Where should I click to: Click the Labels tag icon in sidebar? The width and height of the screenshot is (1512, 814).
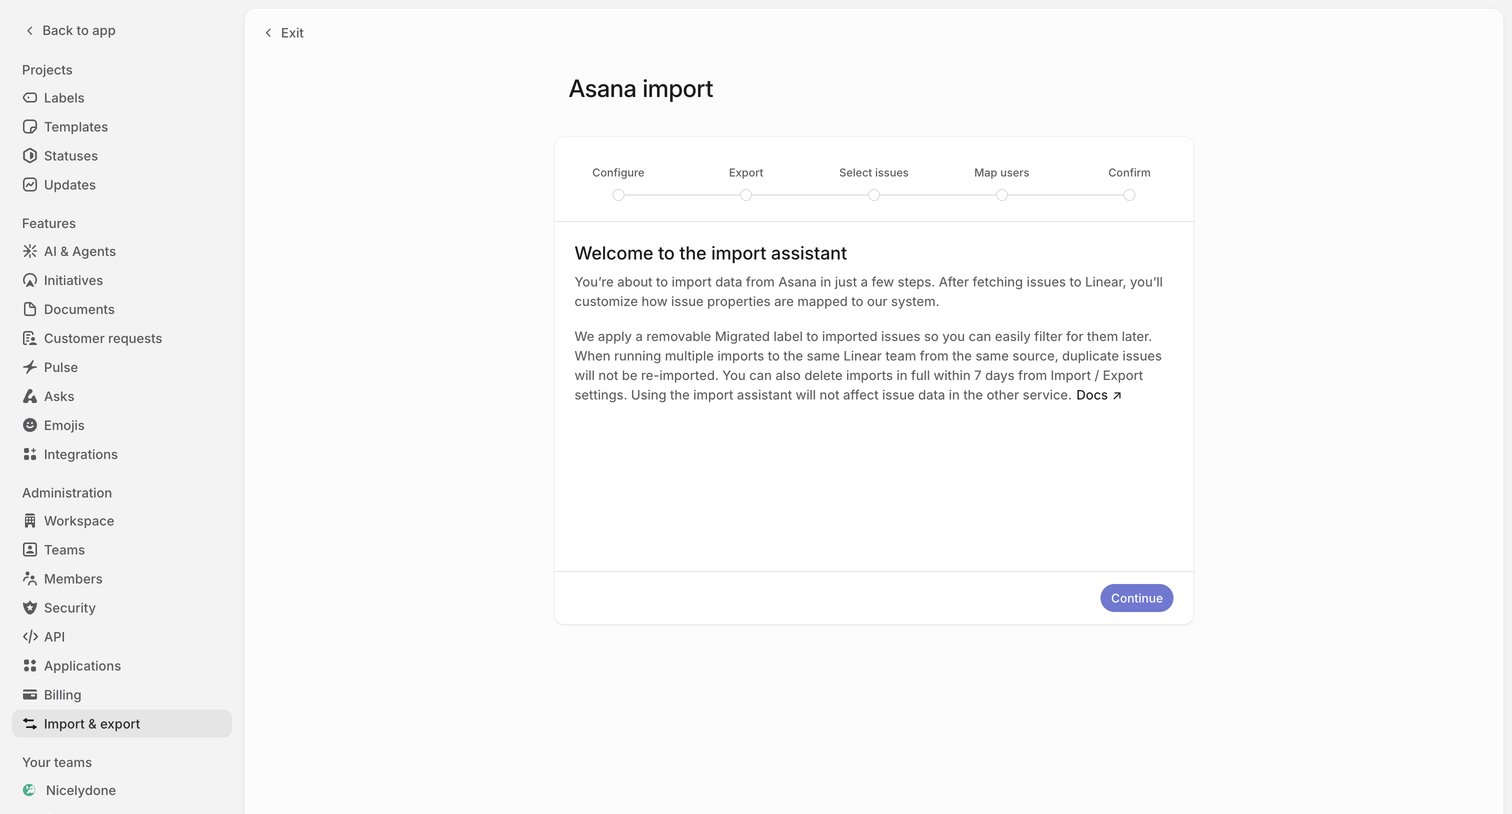pyautogui.click(x=30, y=98)
